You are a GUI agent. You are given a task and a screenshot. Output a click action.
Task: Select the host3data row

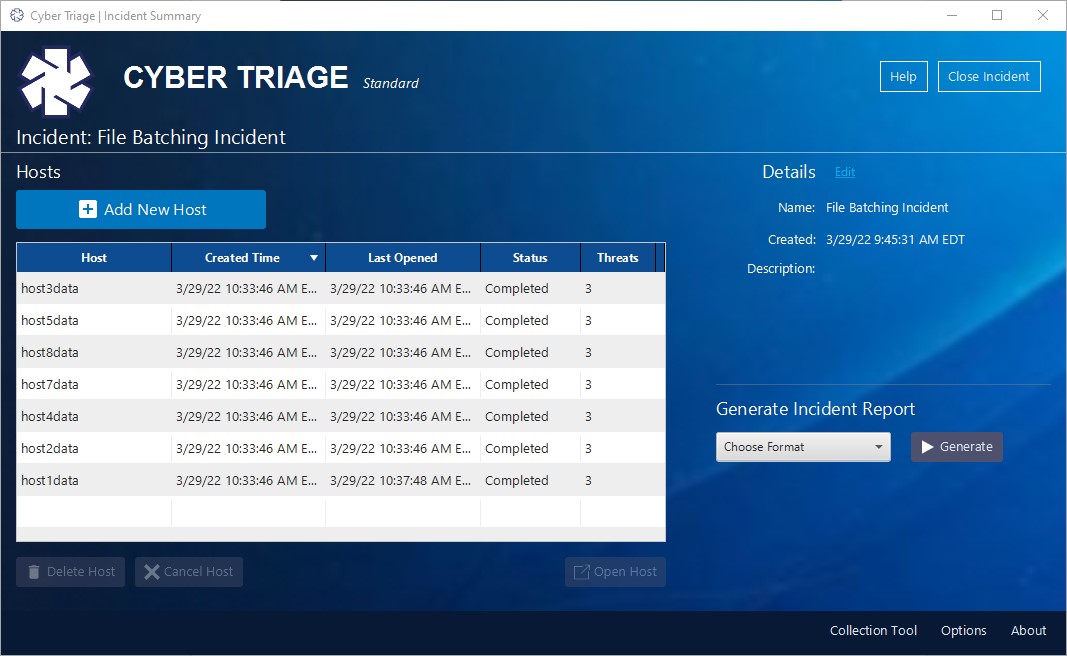(x=341, y=289)
